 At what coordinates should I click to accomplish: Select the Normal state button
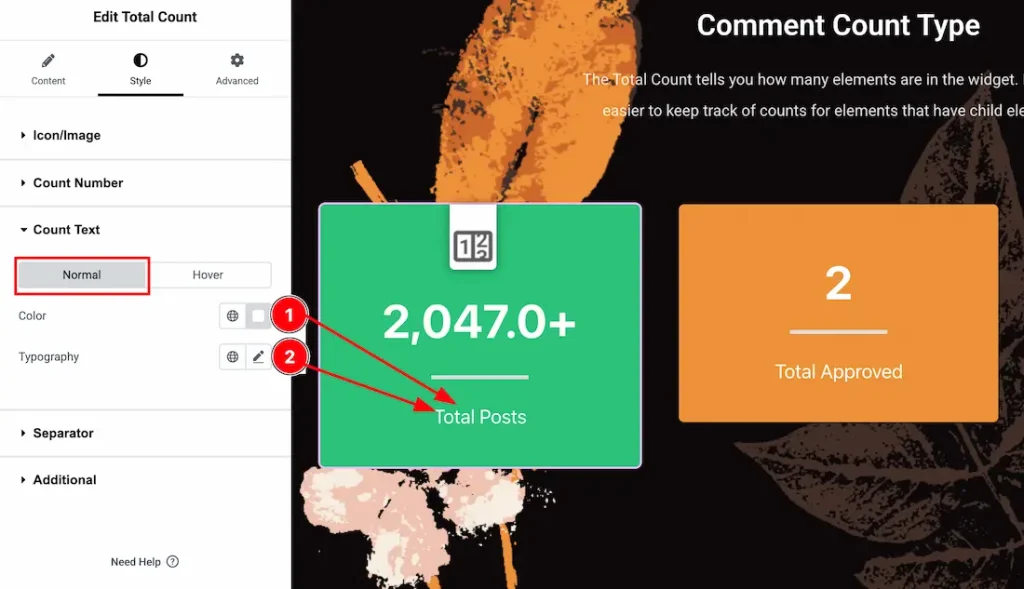tap(82, 275)
